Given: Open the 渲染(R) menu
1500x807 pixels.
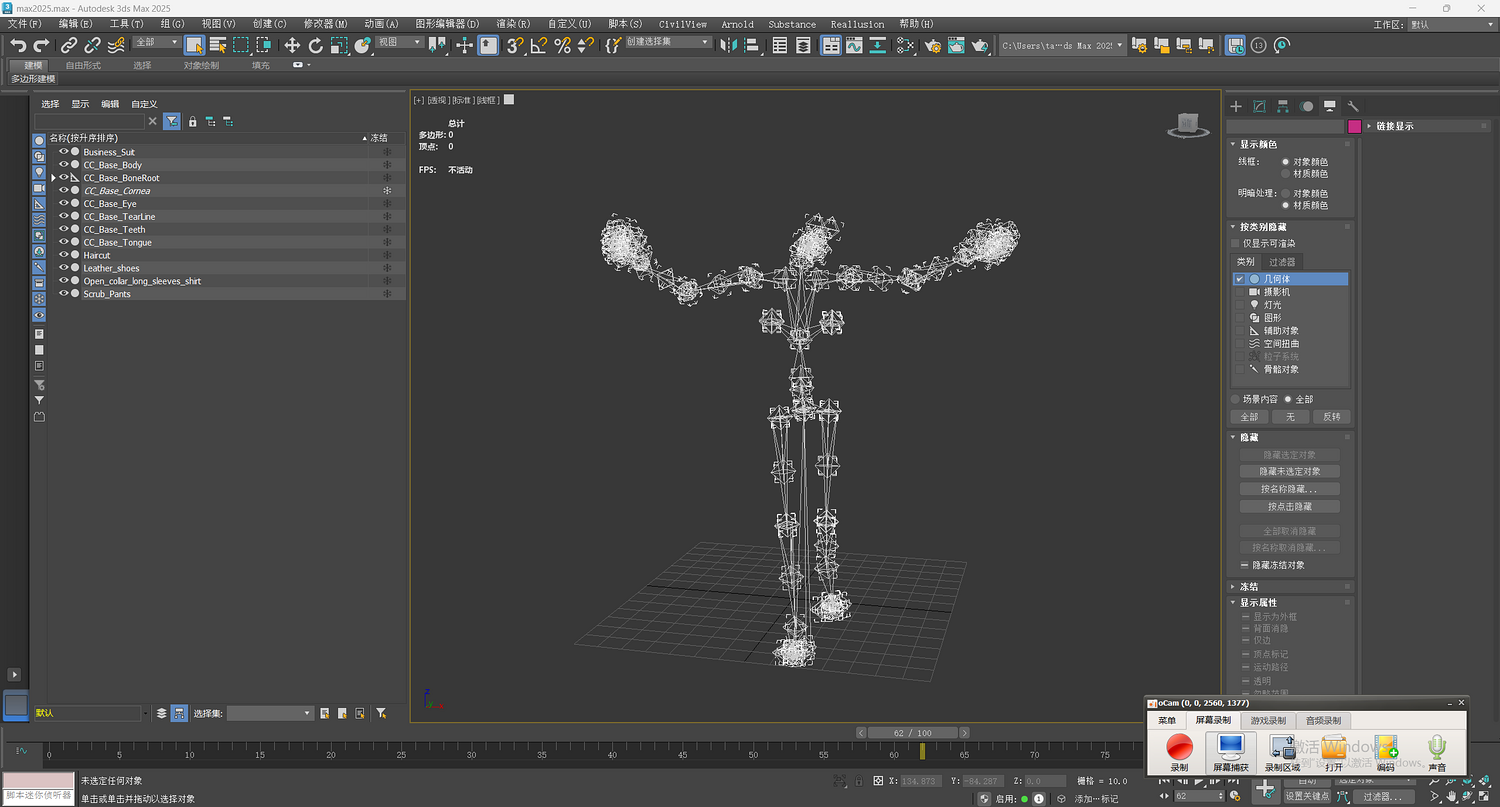Looking at the screenshot, I should [x=514, y=24].
